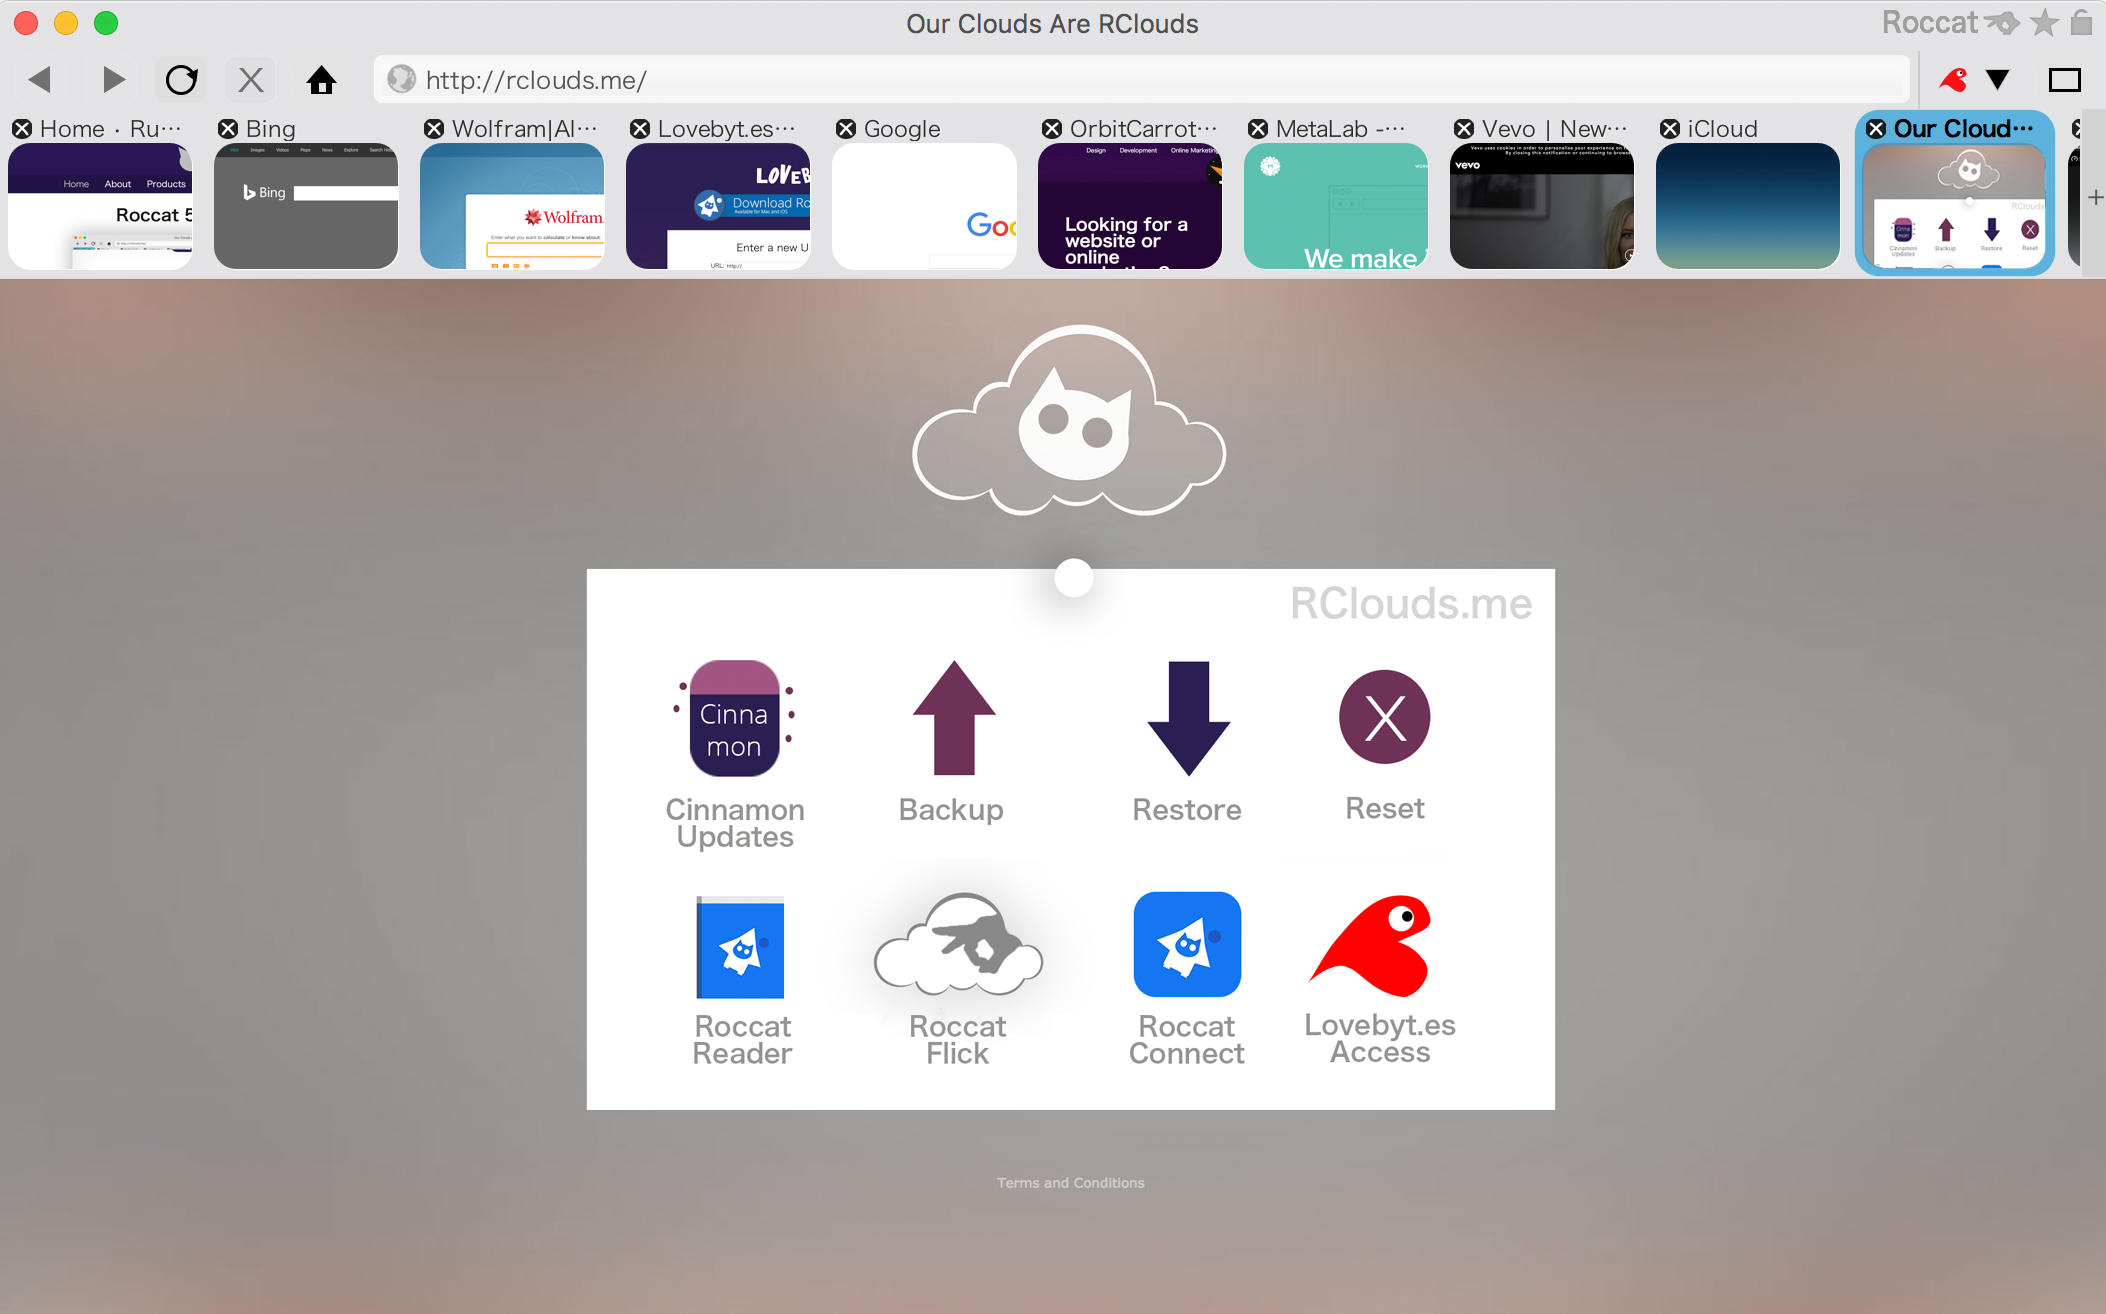Click the Roccat share arrow icon
The width and height of the screenshot is (2106, 1314).
point(2003,22)
